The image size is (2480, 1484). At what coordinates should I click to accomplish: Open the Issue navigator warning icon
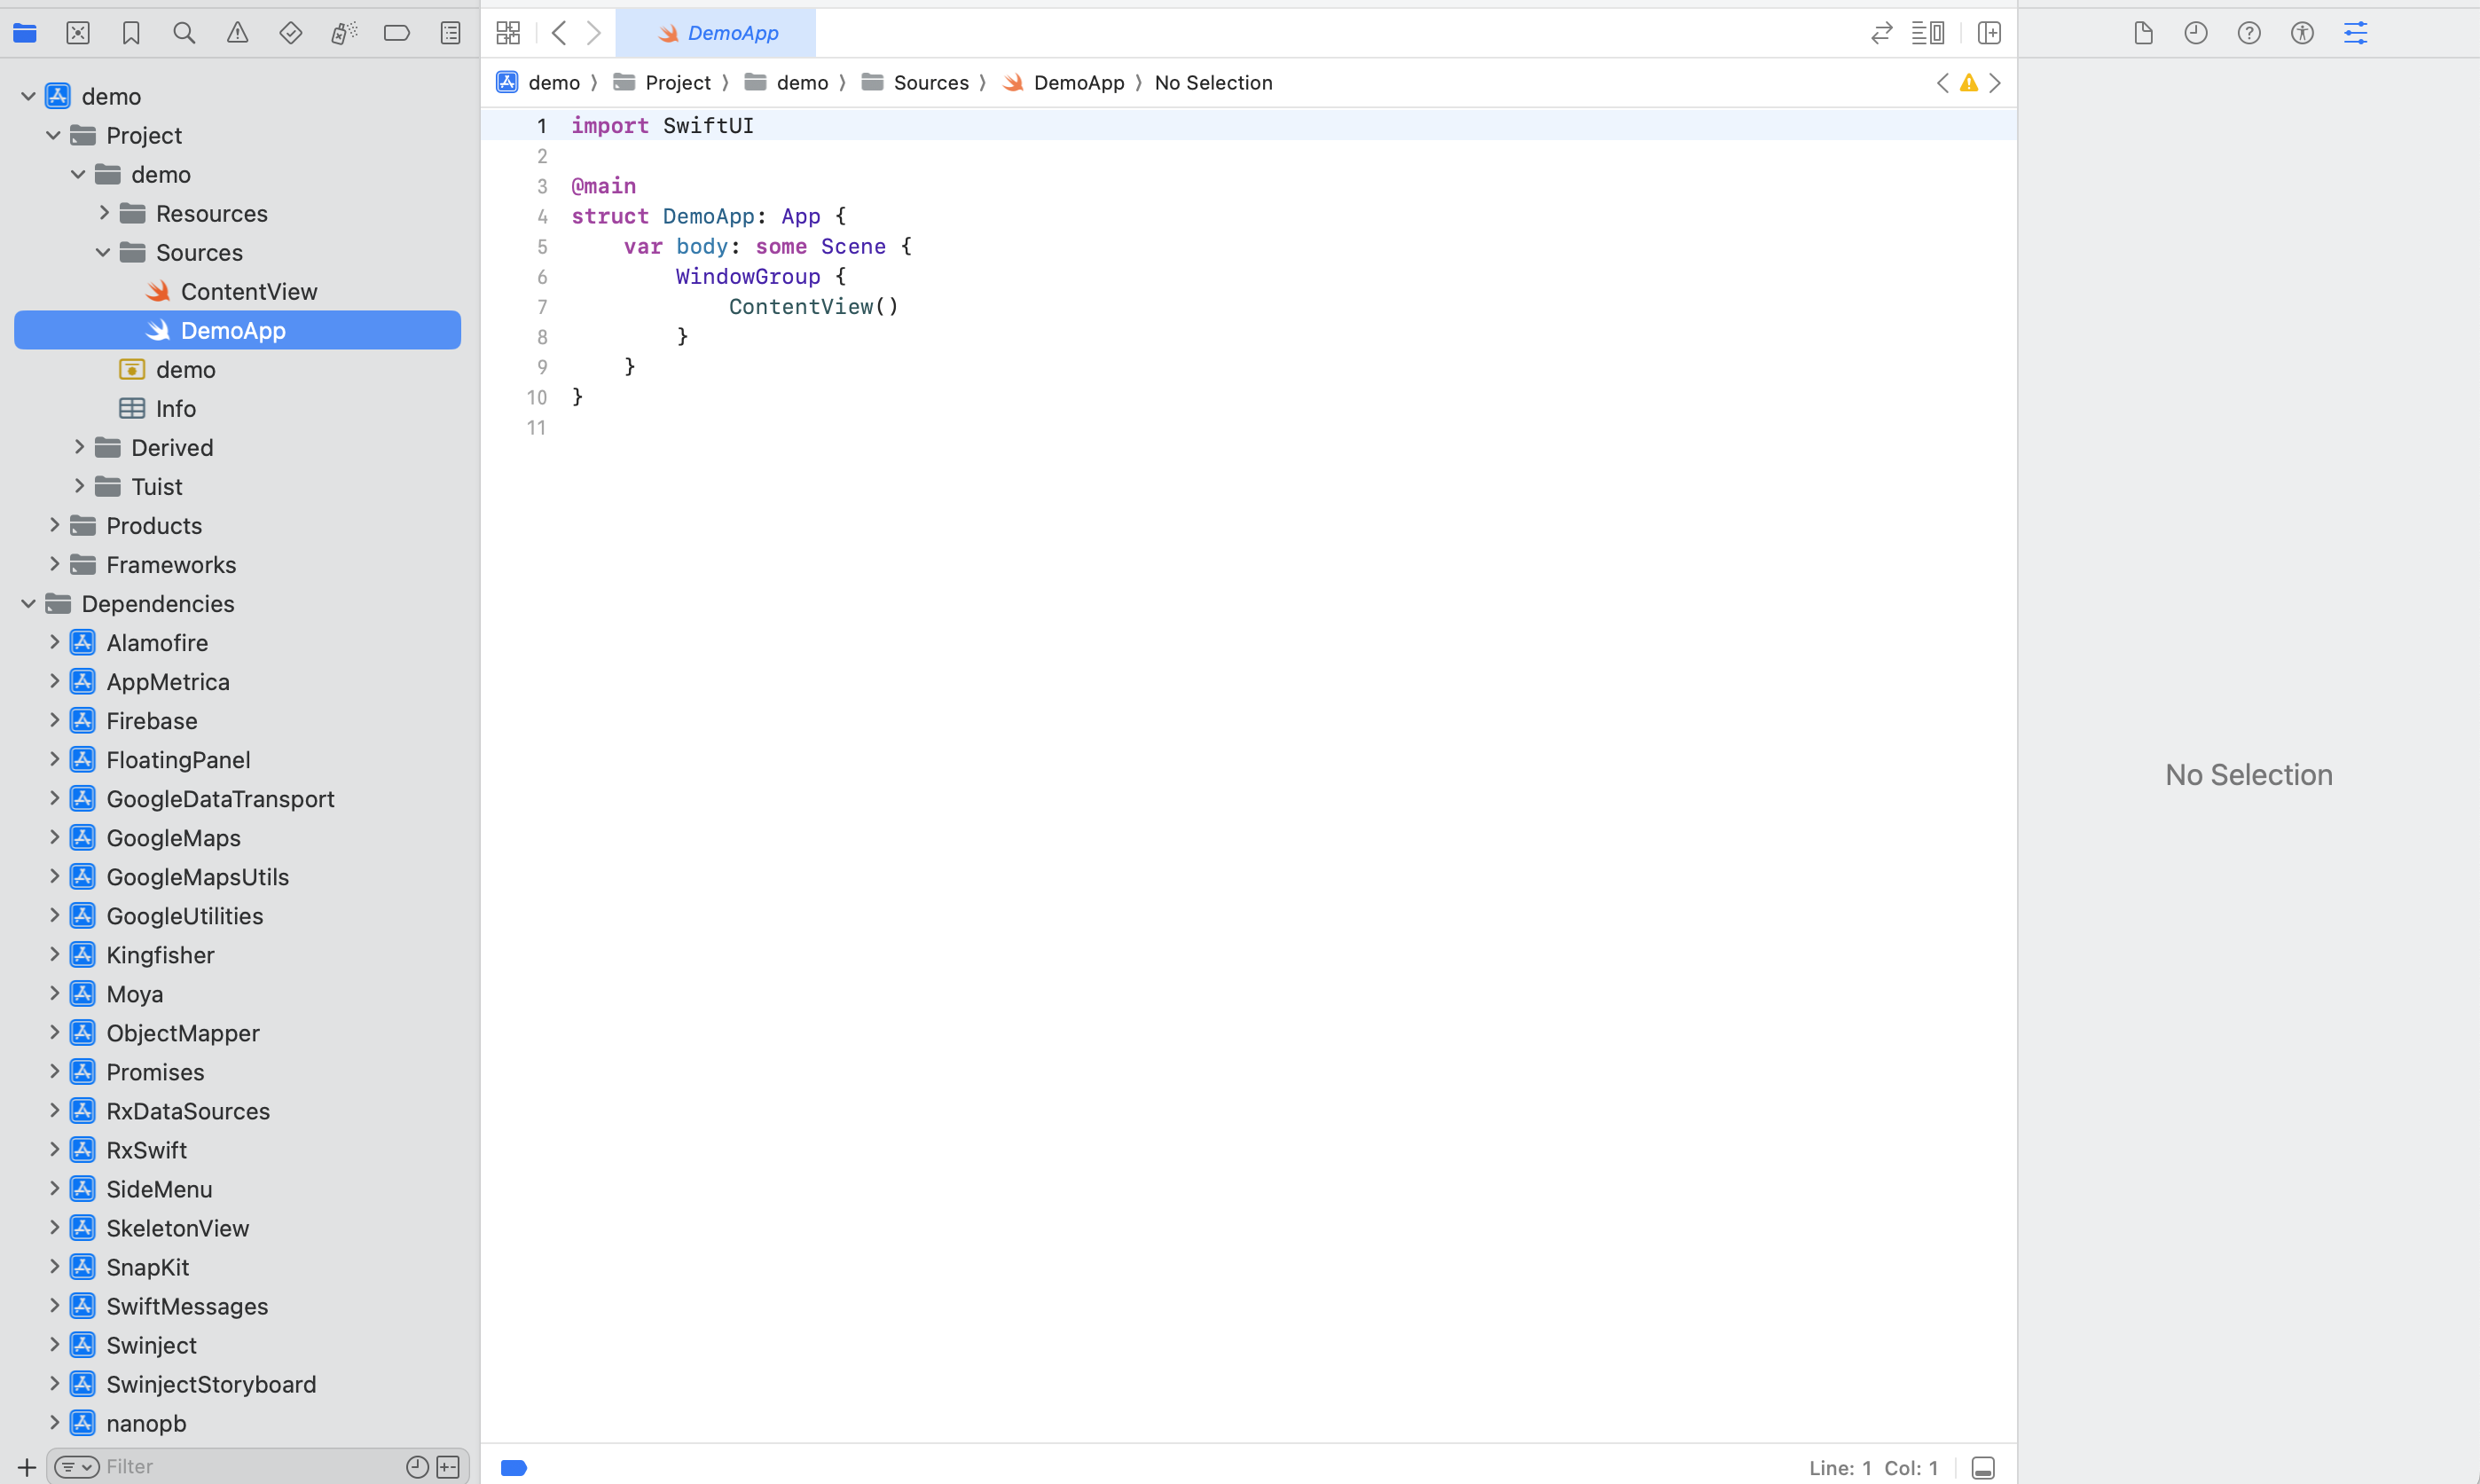coord(237,33)
